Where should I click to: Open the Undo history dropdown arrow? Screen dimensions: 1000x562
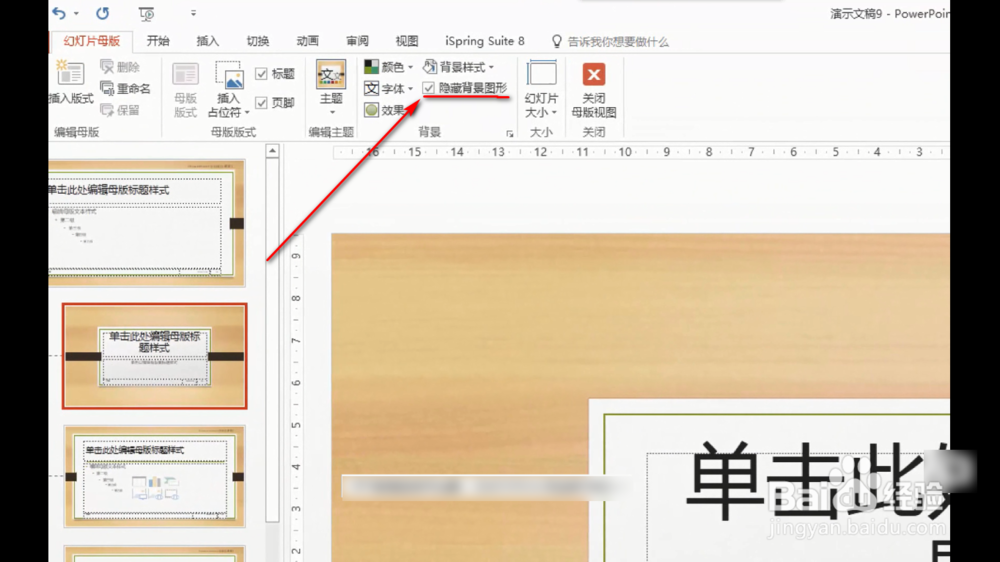[76, 13]
